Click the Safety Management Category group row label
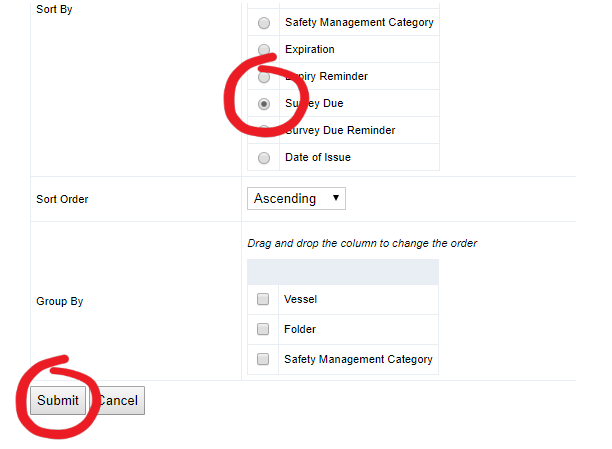612x449 pixels. [358, 359]
